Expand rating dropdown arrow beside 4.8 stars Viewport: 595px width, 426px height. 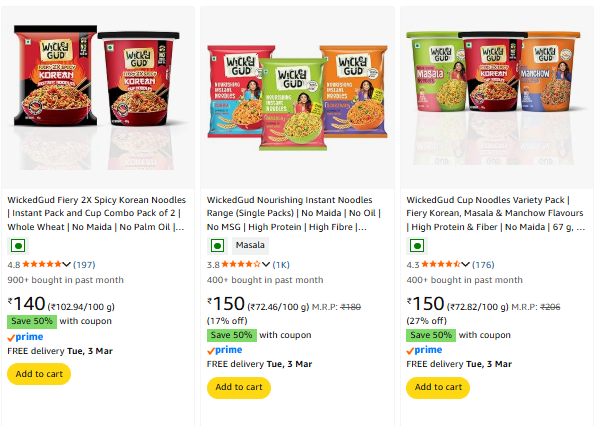(66, 264)
